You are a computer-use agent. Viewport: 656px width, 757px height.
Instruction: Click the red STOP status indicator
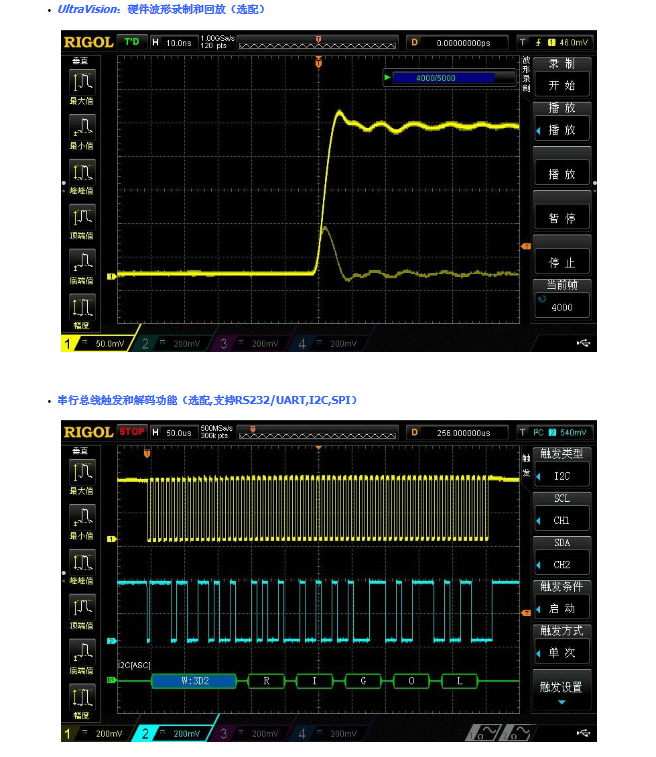(x=132, y=432)
